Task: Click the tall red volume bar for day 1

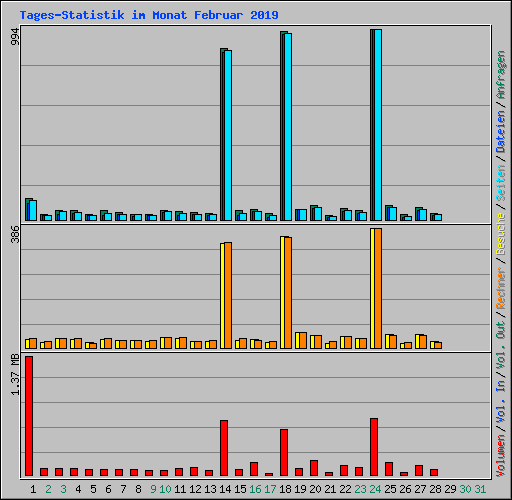Action: tap(29, 416)
